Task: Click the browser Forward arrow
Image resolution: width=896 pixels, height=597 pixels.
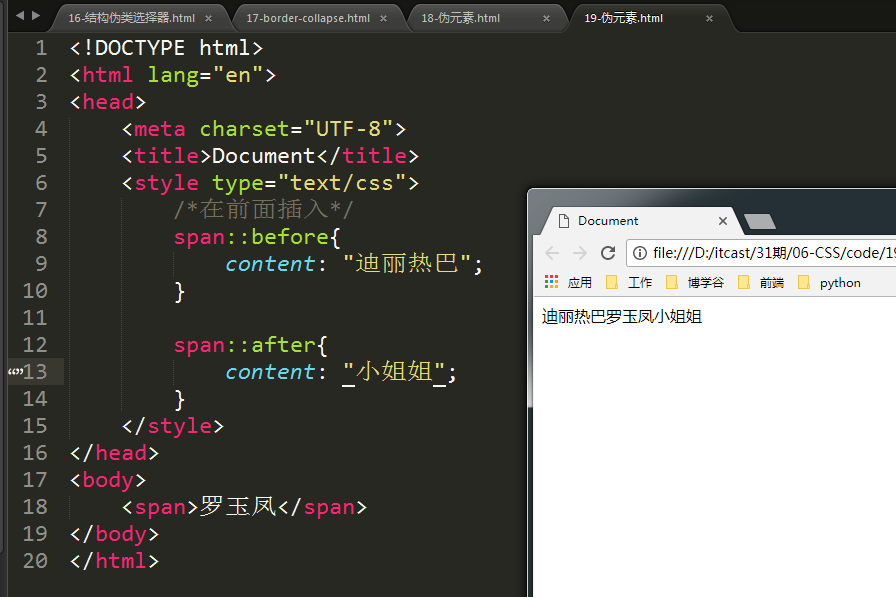Action: [x=580, y=253]
